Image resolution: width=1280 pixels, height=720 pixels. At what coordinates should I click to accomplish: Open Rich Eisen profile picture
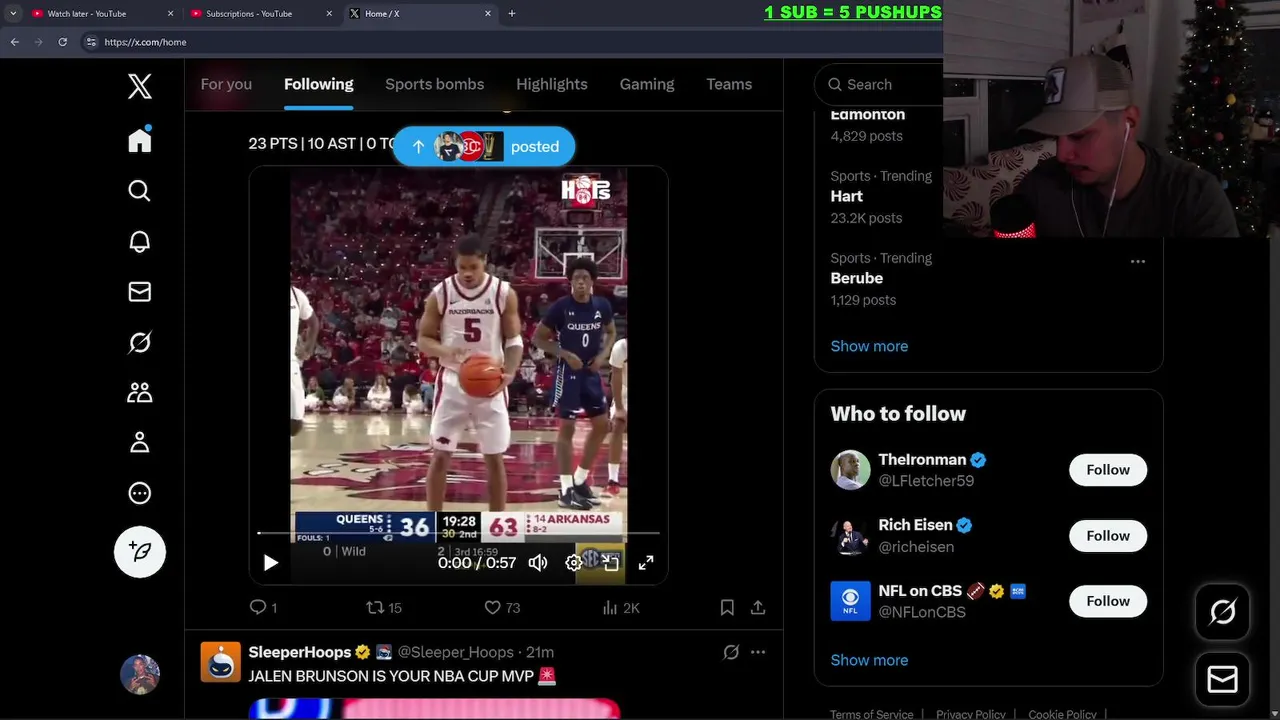(x=850, y=536)
